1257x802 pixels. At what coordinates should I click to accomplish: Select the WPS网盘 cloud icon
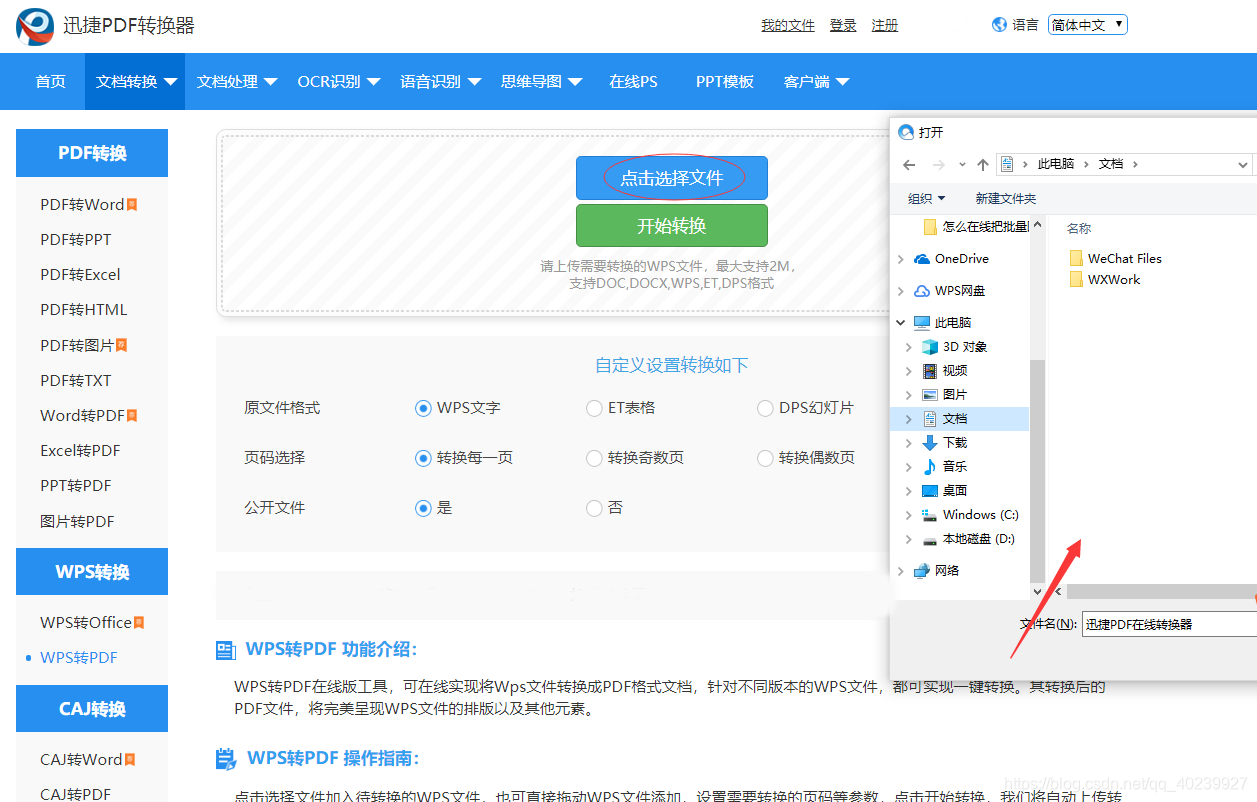pos(922,291)
